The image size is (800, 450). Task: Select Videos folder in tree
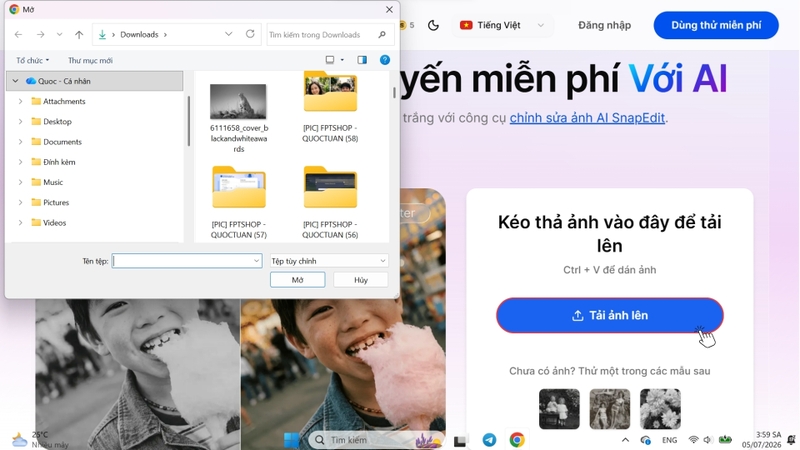click(48, 222)
